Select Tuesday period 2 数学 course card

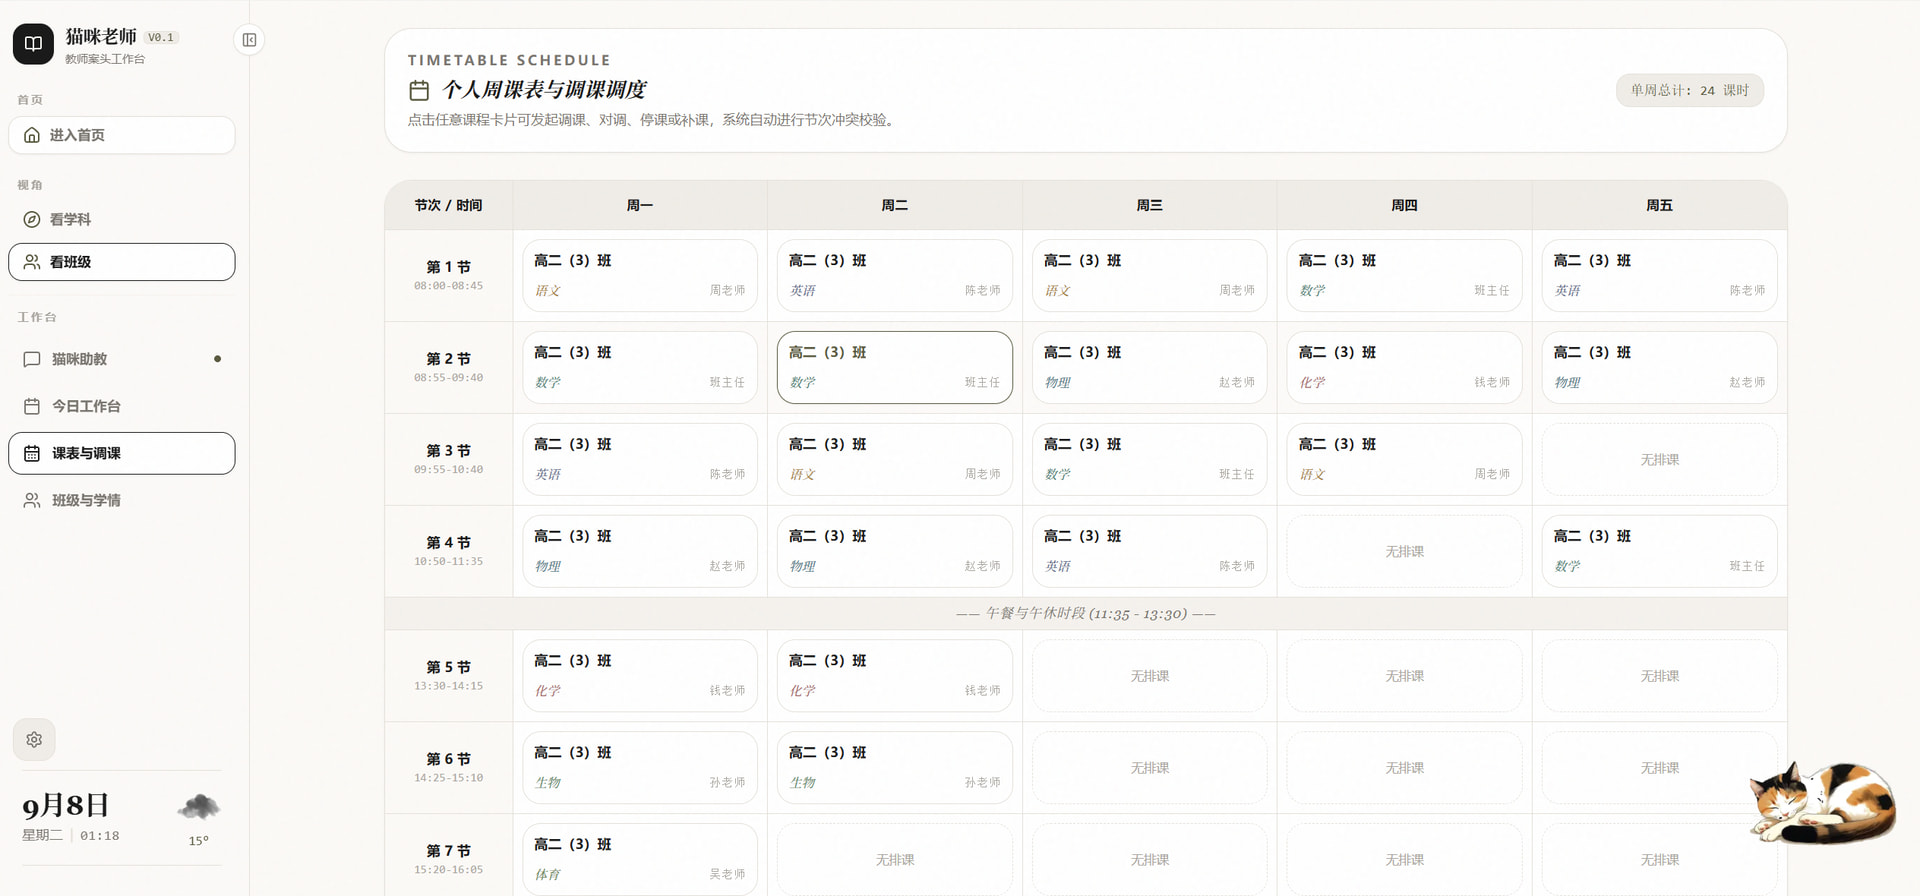point(895,368)
